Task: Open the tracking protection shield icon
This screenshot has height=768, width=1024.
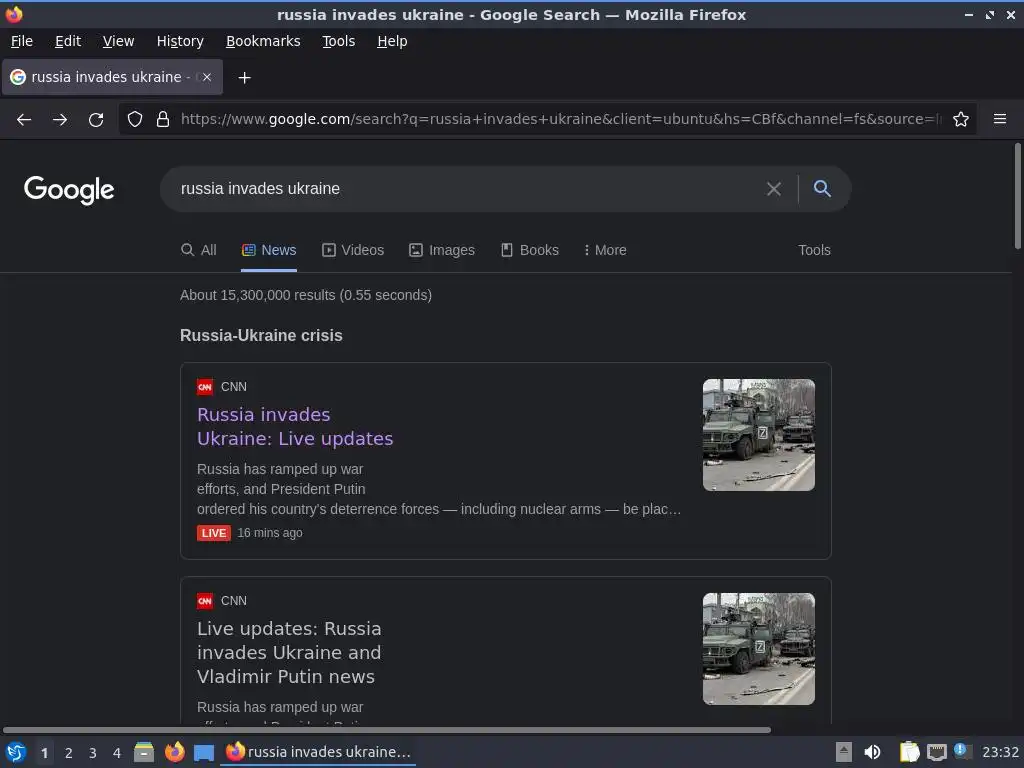Action: click(x=135, y=119)
